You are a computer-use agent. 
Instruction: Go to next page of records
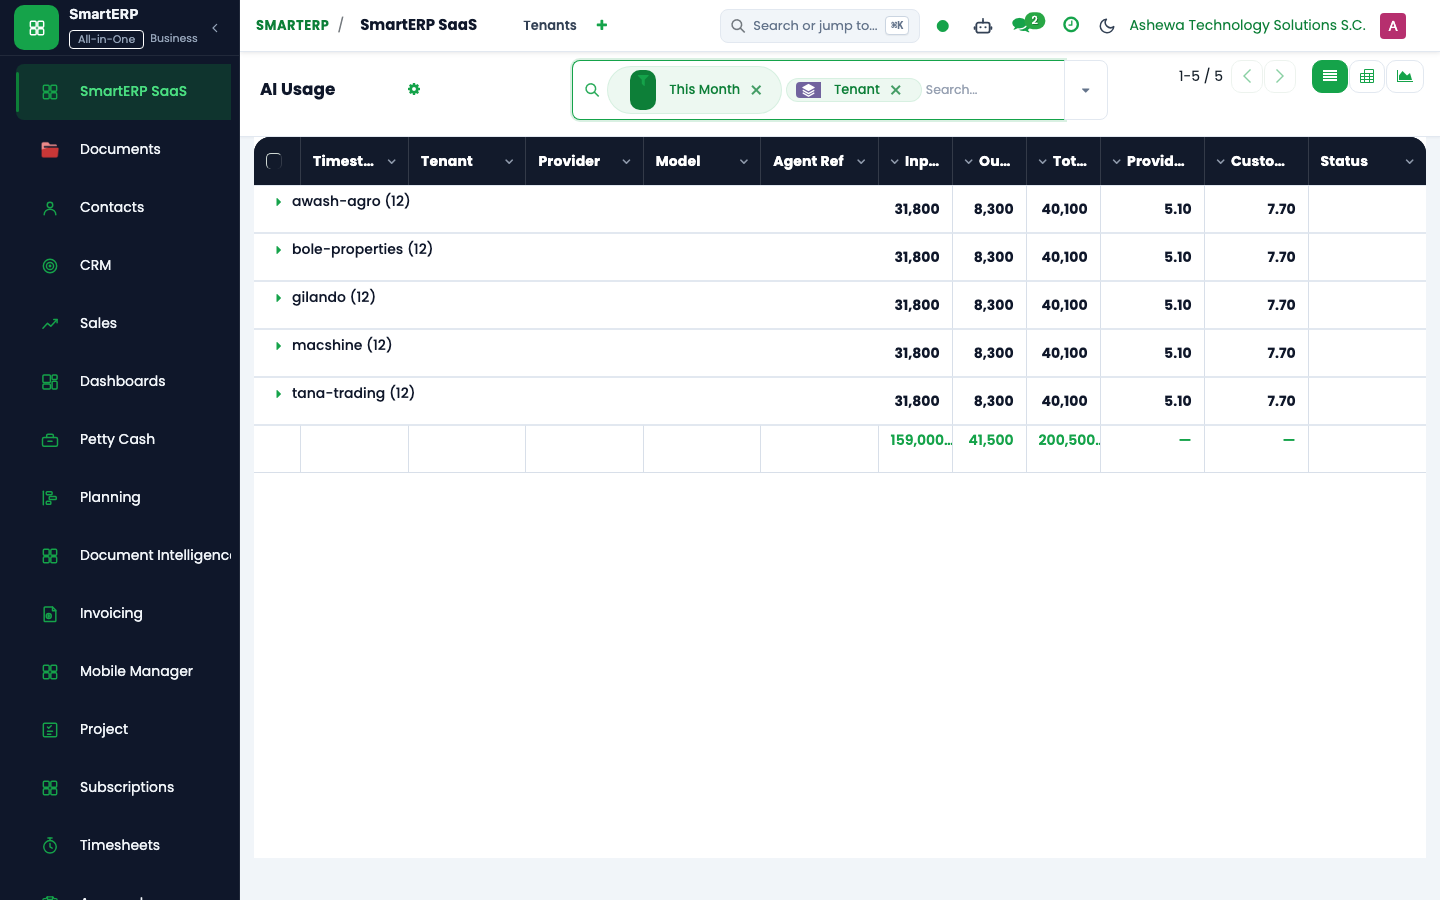[x=1280, y=76]
